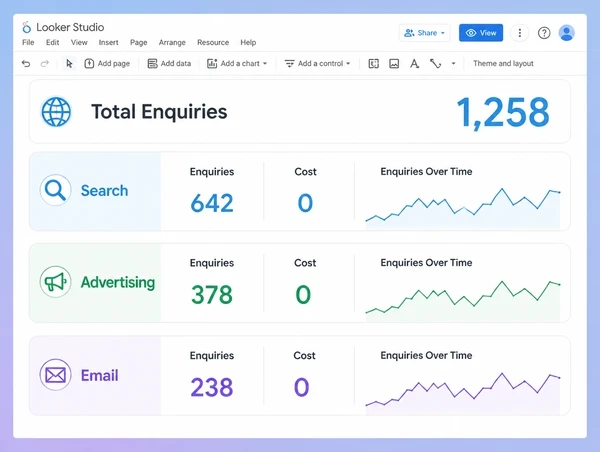Screen dimensions: 600x452
Task: Open the File menu
Action: 28,42
